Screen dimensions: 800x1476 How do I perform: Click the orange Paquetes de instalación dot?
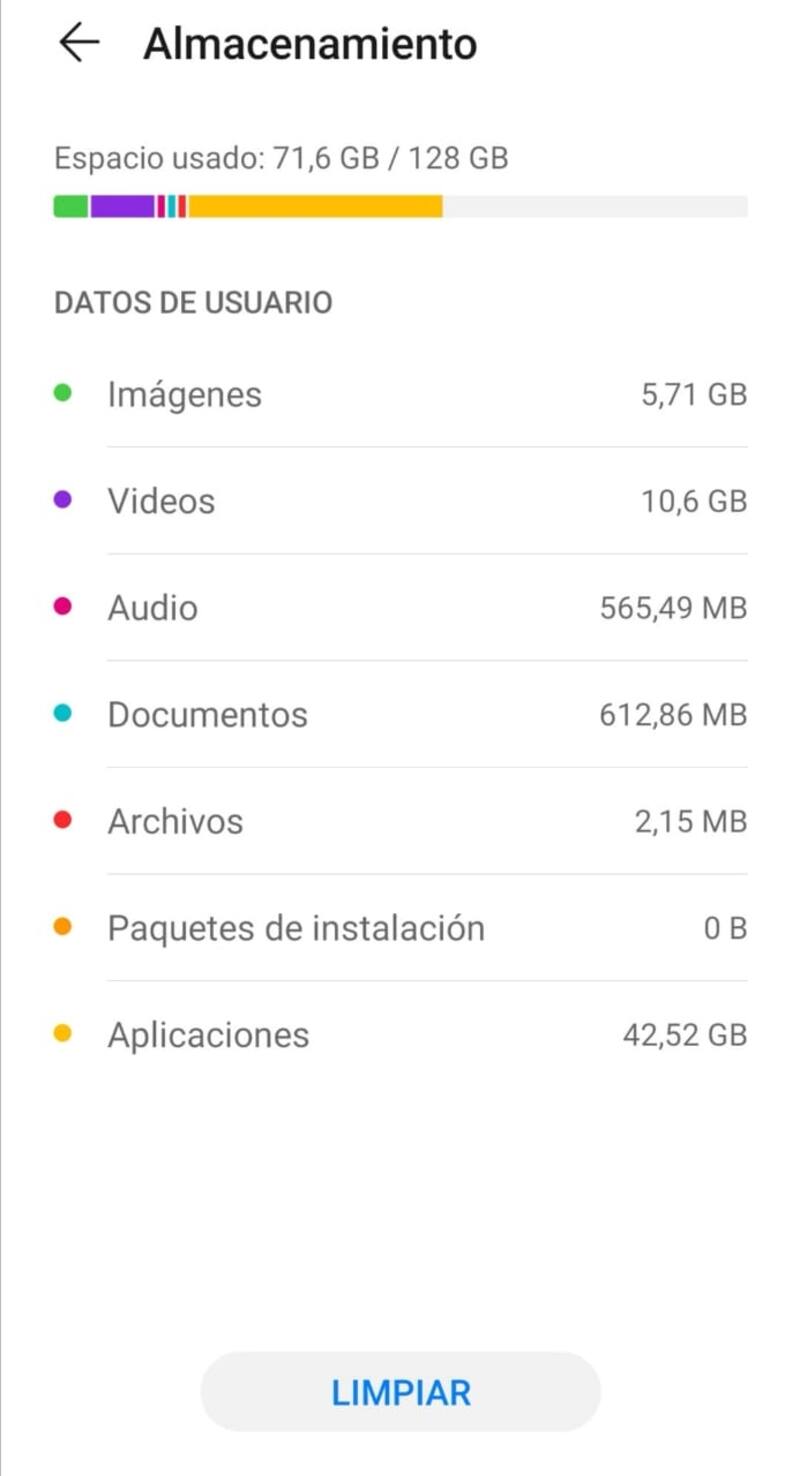coord(62,928)
